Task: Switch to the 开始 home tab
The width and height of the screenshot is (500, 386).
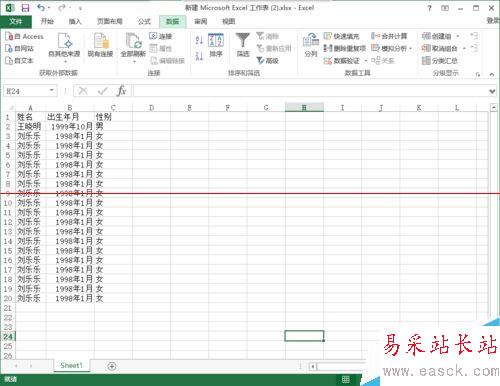Action: pos(47,22)
